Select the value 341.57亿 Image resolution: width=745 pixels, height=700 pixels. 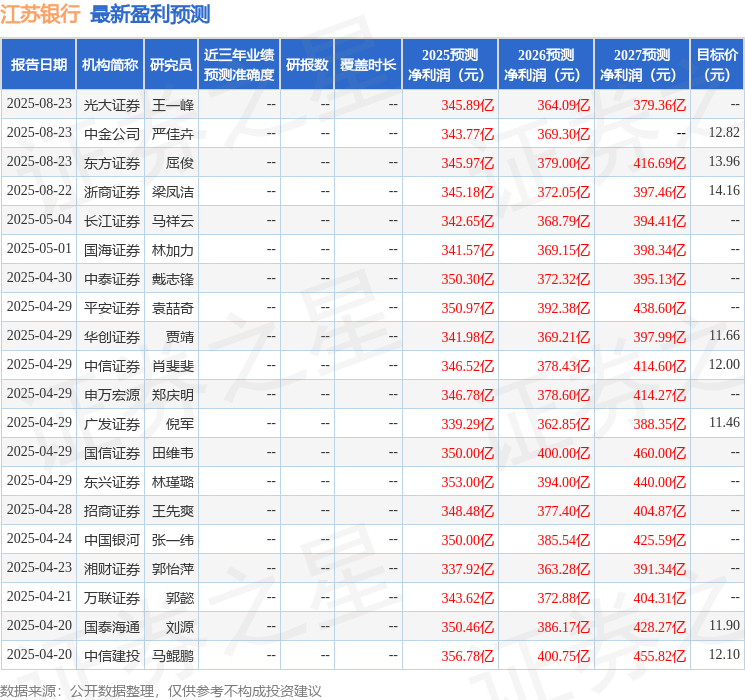(468, 249)
